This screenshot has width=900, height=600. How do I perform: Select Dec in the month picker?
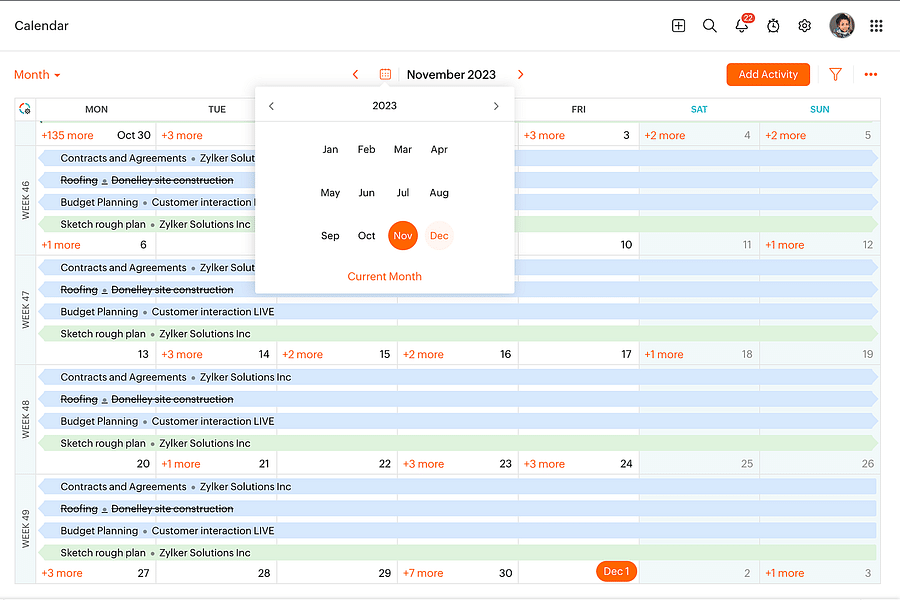point(439,235)
